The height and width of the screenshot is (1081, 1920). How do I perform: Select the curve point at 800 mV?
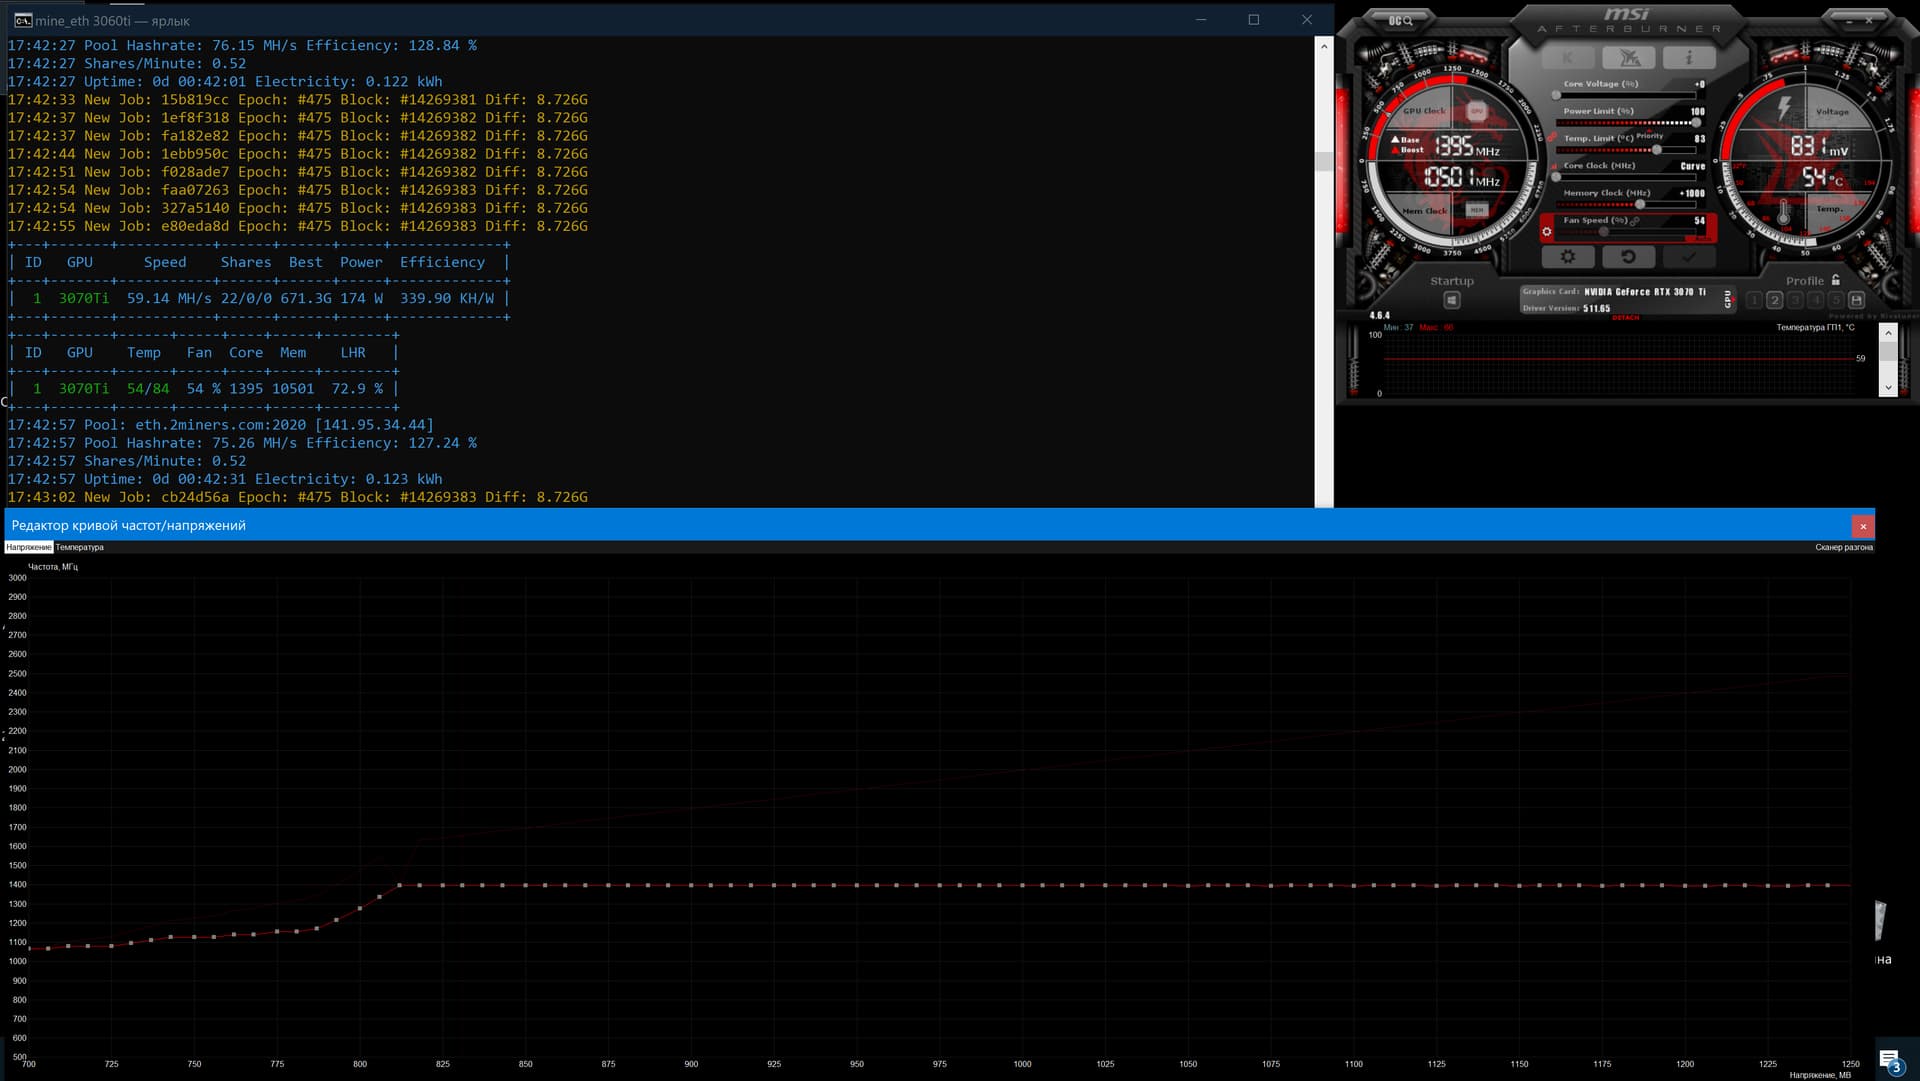360,909
